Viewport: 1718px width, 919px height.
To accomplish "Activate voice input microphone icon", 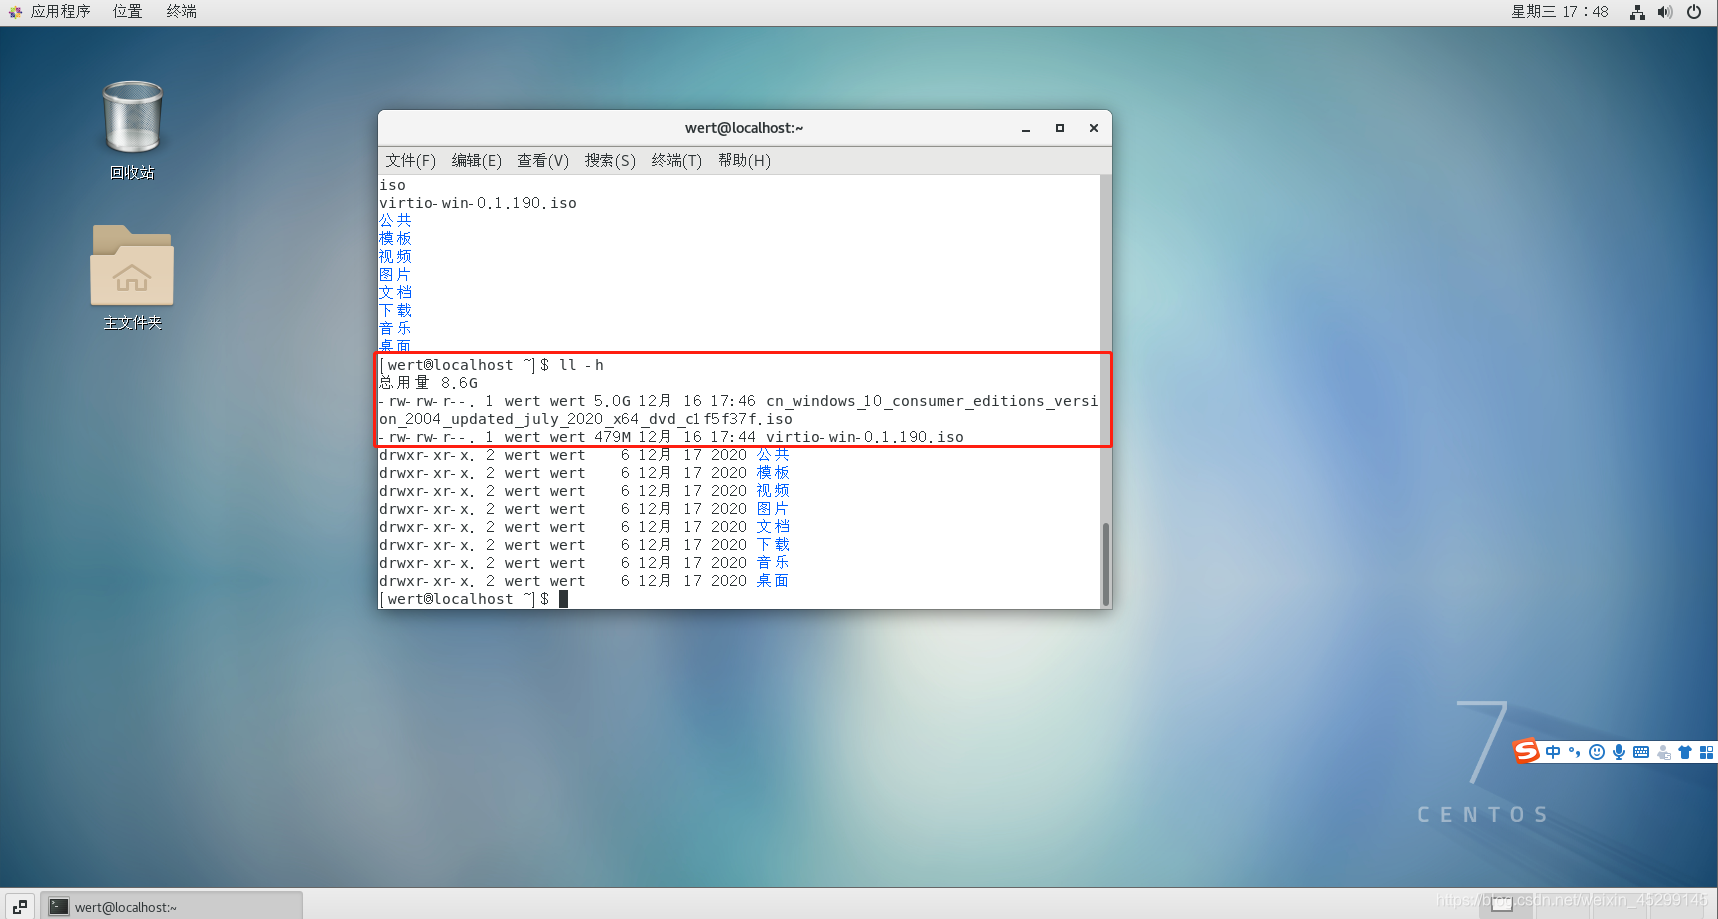I will click(x=1619, y=752).
